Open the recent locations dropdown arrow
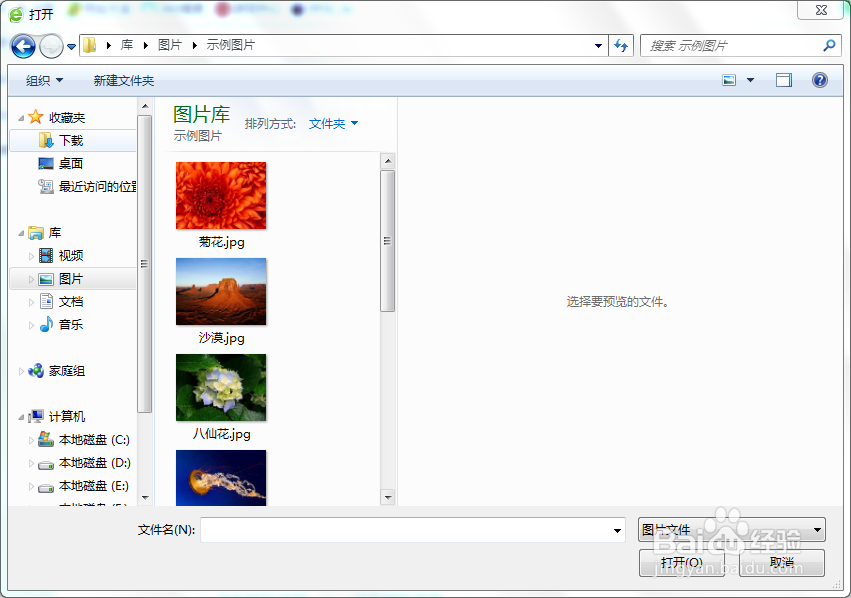Screen dimensions: 851x598 pos(71,47)
